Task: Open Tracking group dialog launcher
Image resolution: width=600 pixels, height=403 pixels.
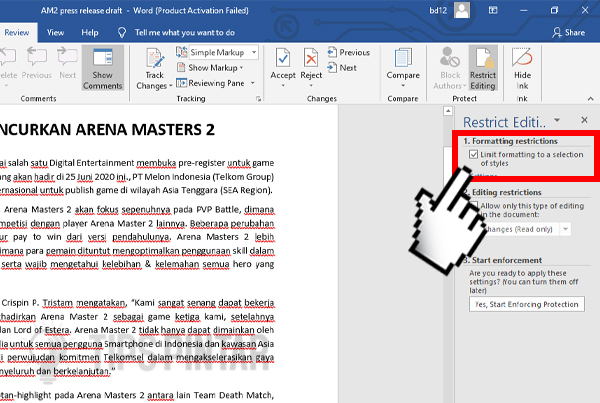Action: tap(259, 99)
